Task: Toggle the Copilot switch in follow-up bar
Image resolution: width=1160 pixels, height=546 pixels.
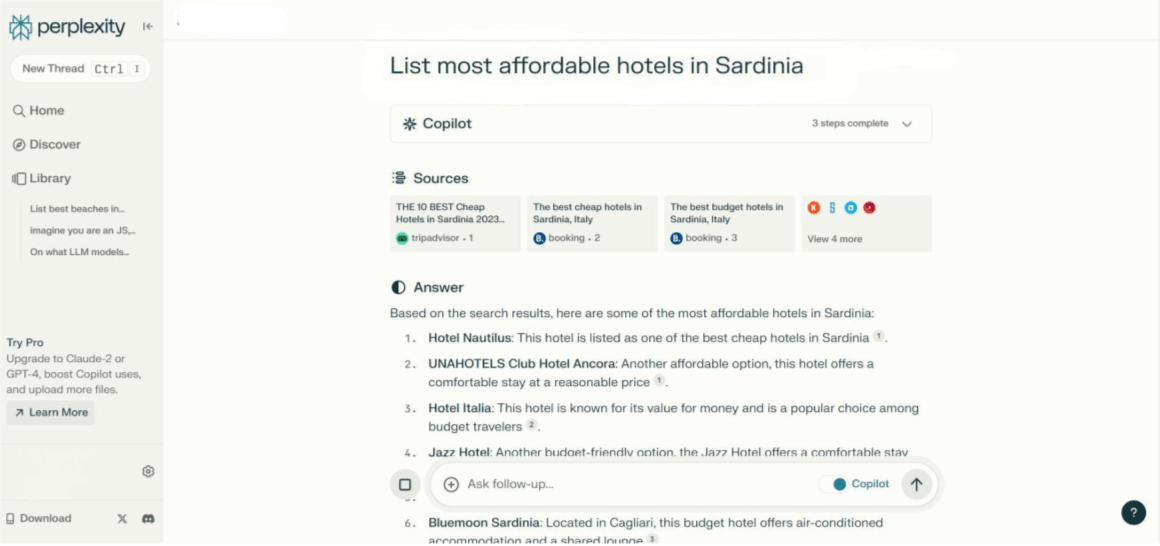Action: point(838,484)
